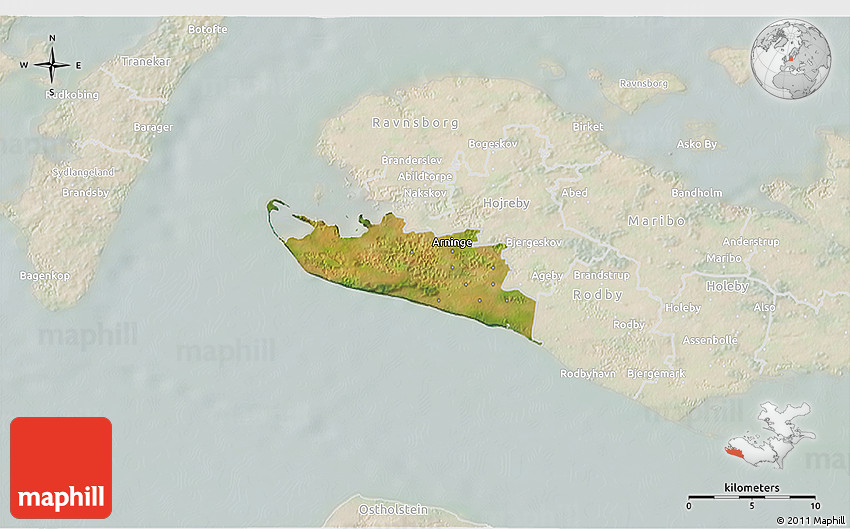Screen dimensions: 850x529
Task: Click the Bjergemark place label
Action: tap(655, 374)
